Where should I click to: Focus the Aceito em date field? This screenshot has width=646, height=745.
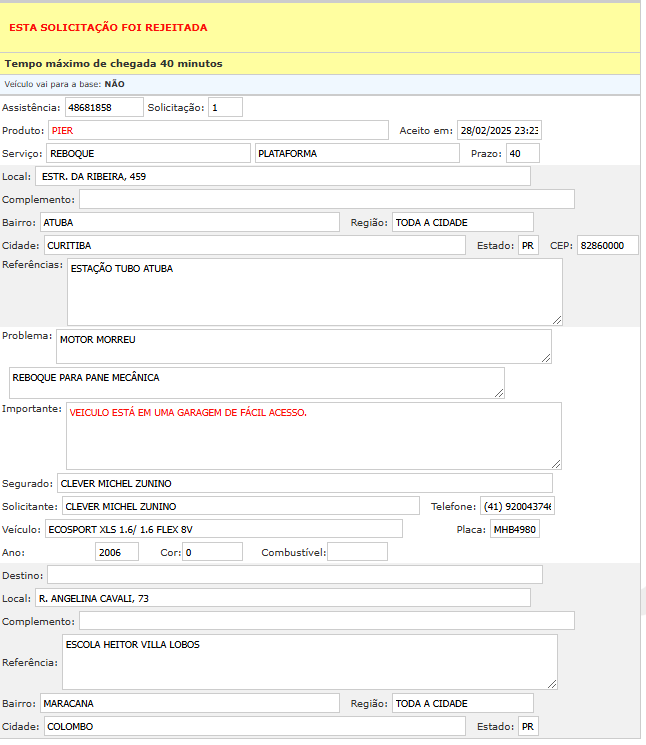[499, 130]
